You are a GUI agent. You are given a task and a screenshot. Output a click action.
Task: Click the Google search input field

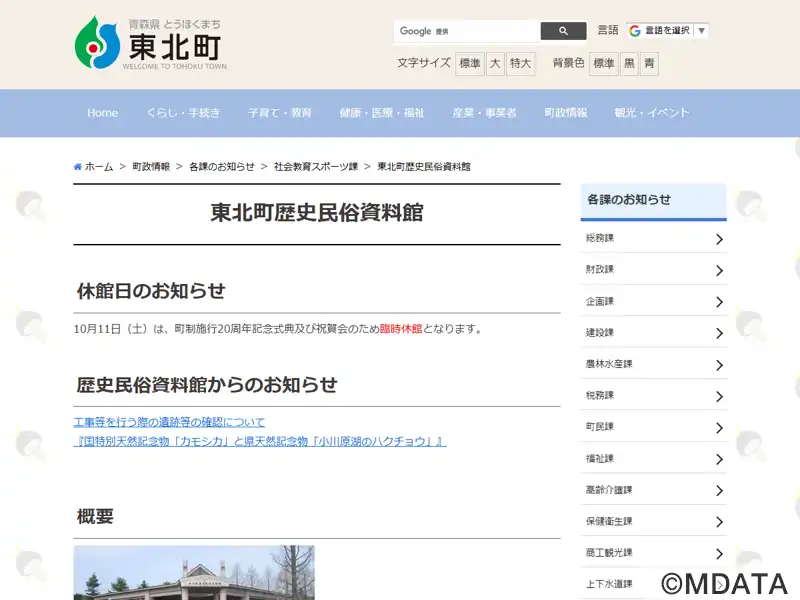click(x=467, y=31)
